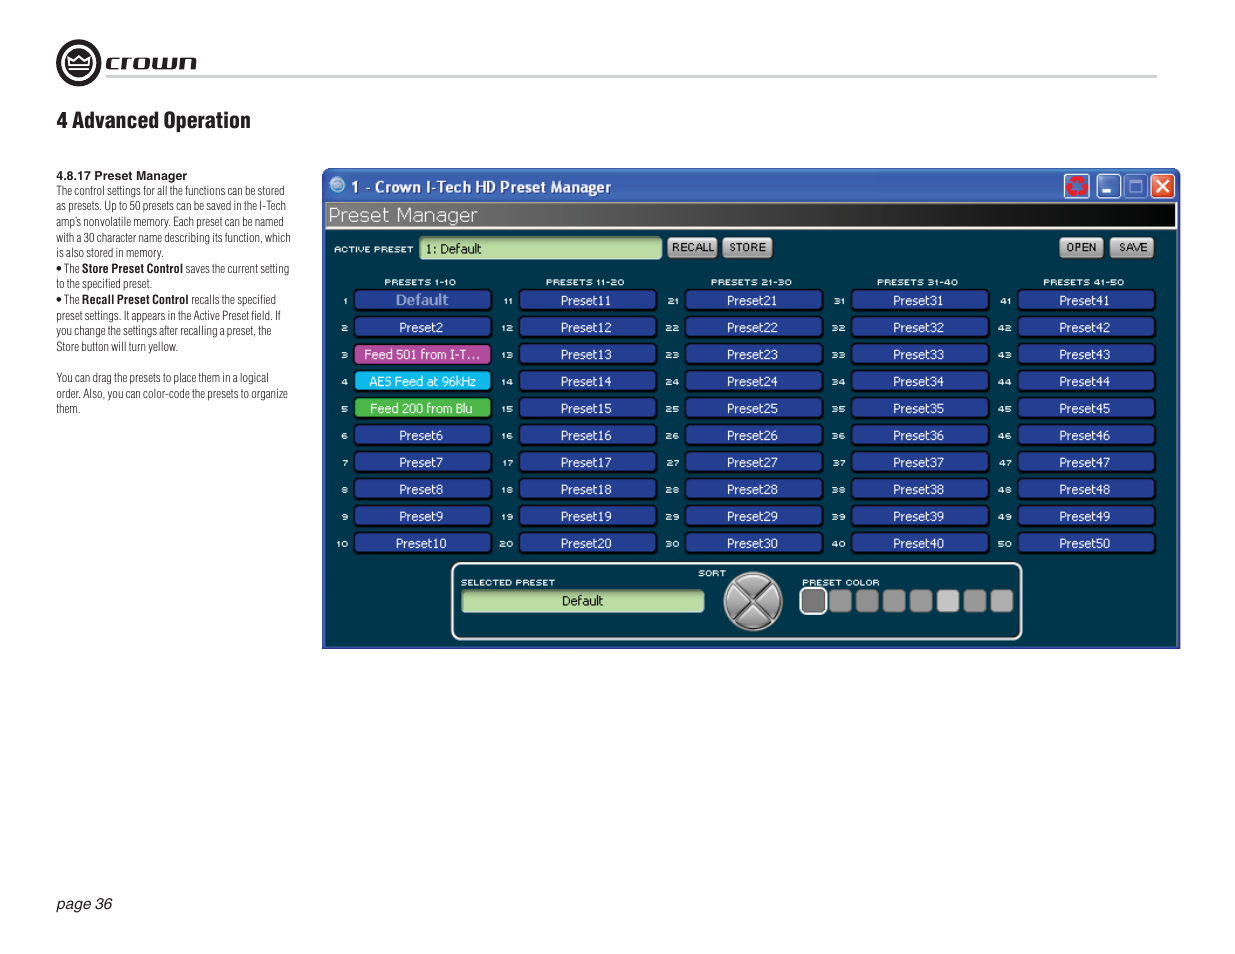Select Preset43 button
Screen dimensions: 1235x954
pyautogui.click(x=1086, y=354)
